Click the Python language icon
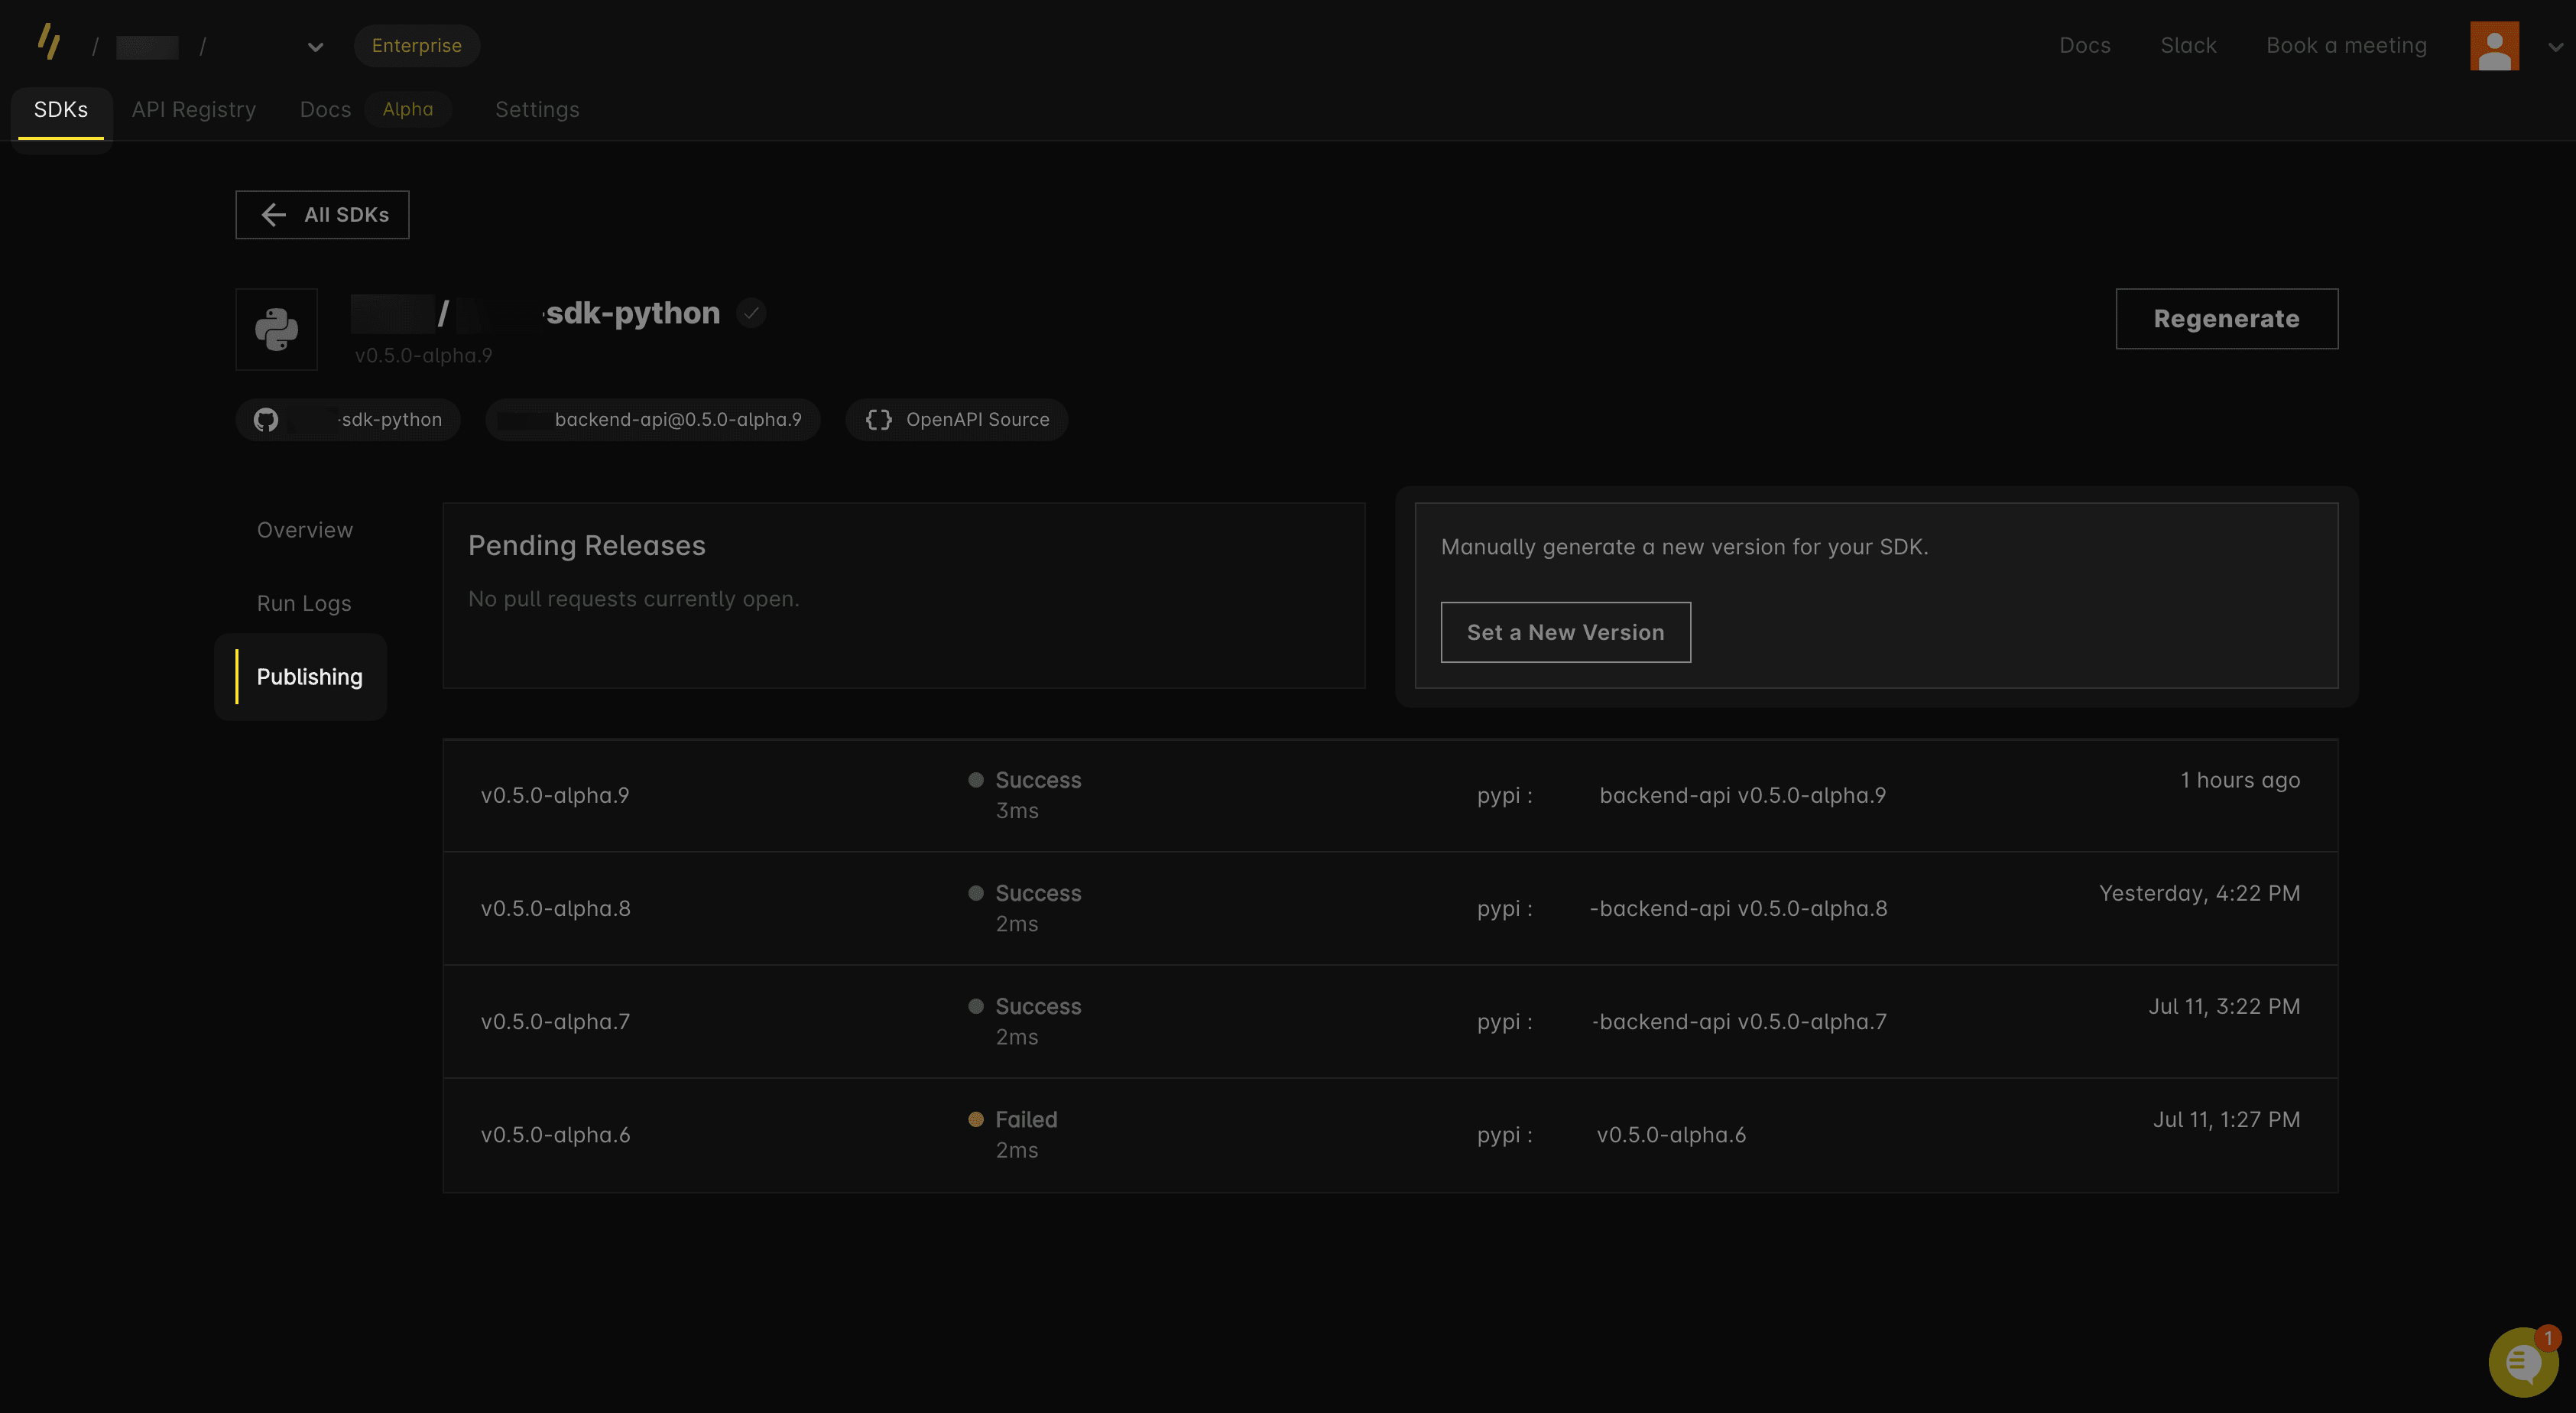The width and height of the screenshot is (2576, 1413). 276,329
